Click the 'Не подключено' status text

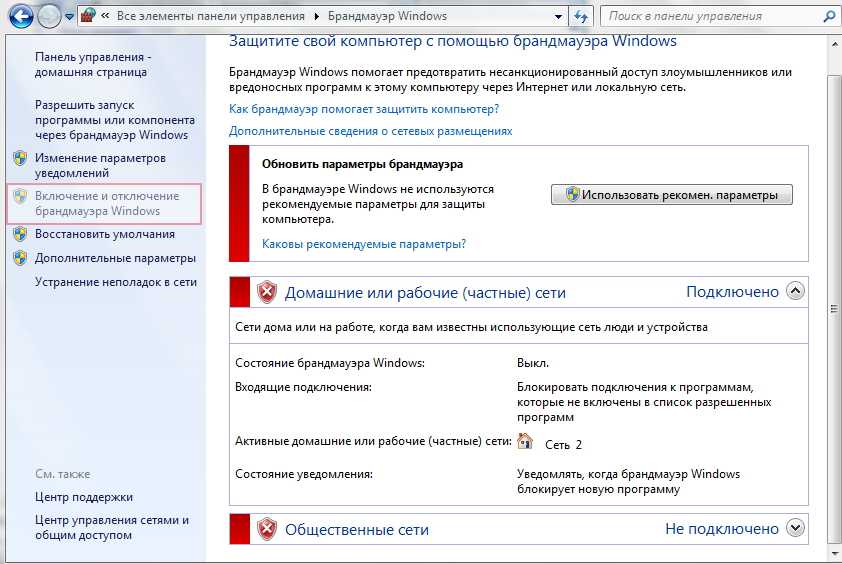point(722,529)
